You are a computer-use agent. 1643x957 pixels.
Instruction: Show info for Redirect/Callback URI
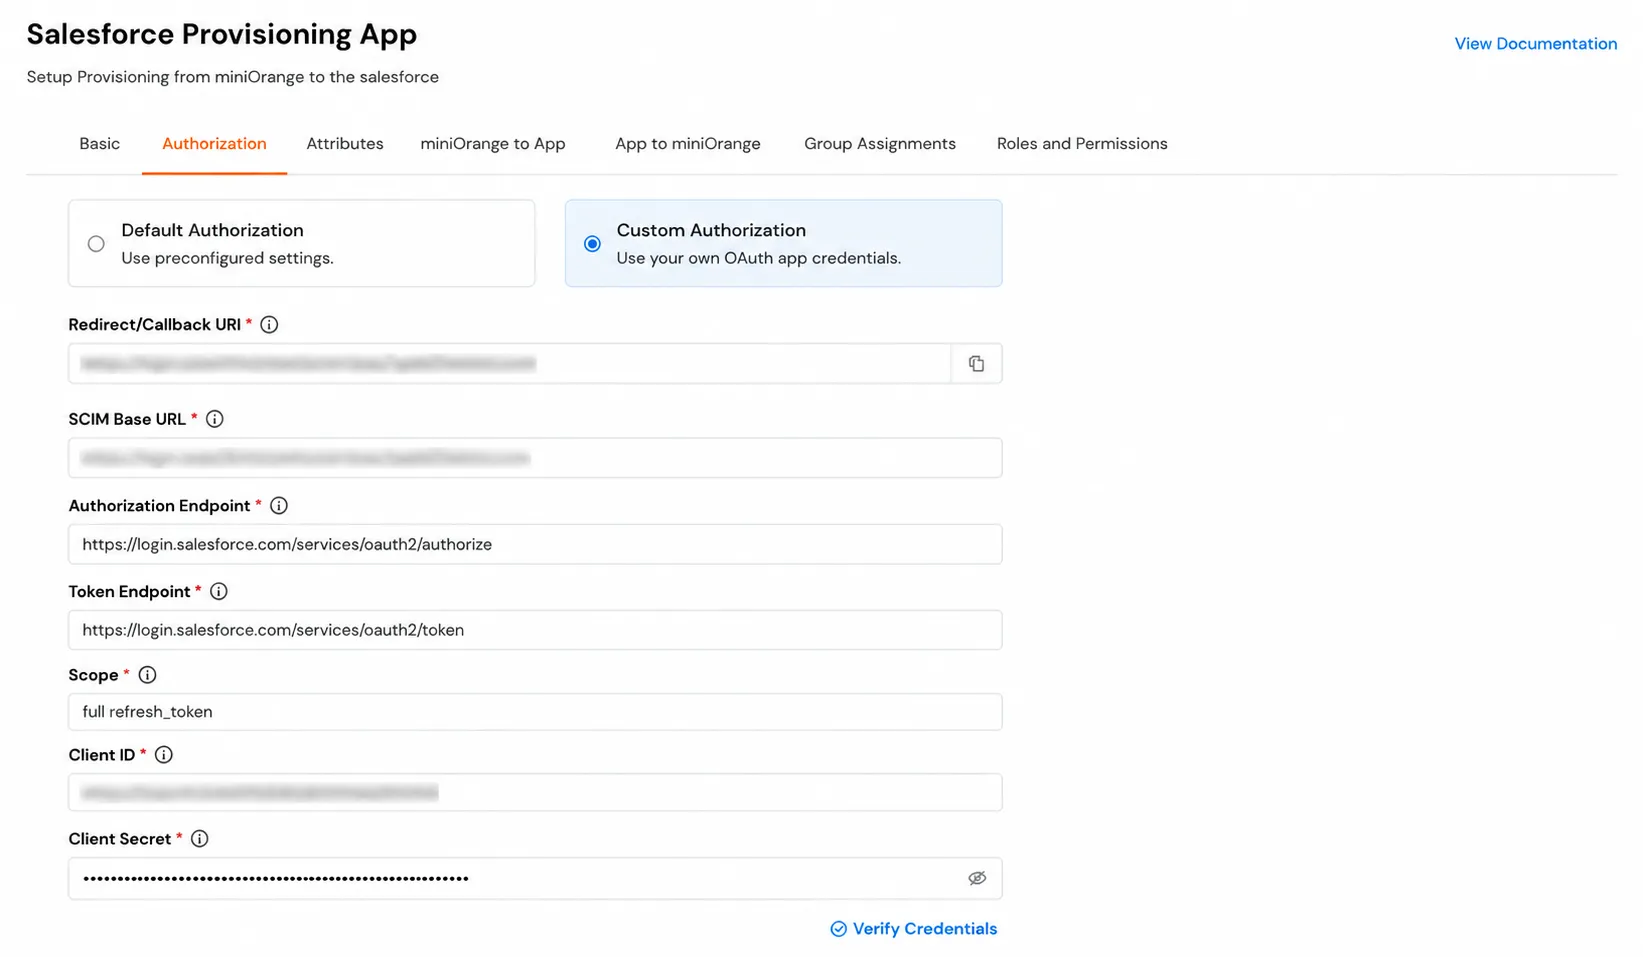pos(269,325)
